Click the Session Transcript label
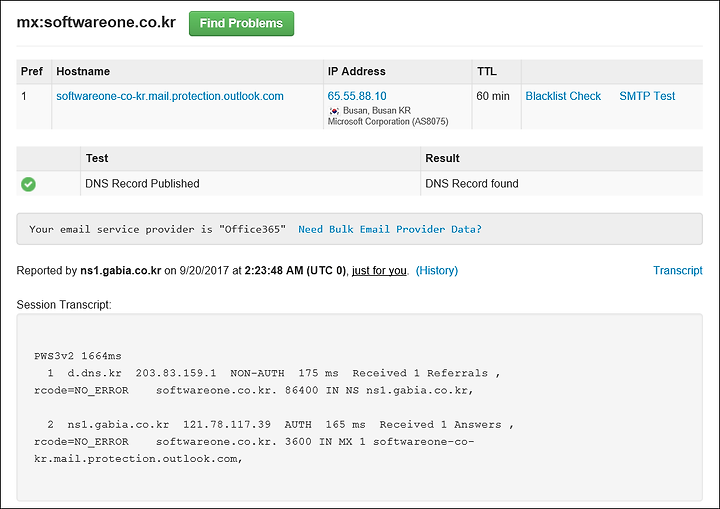Screen dimensions: 720x509 (x=64, y=305)
